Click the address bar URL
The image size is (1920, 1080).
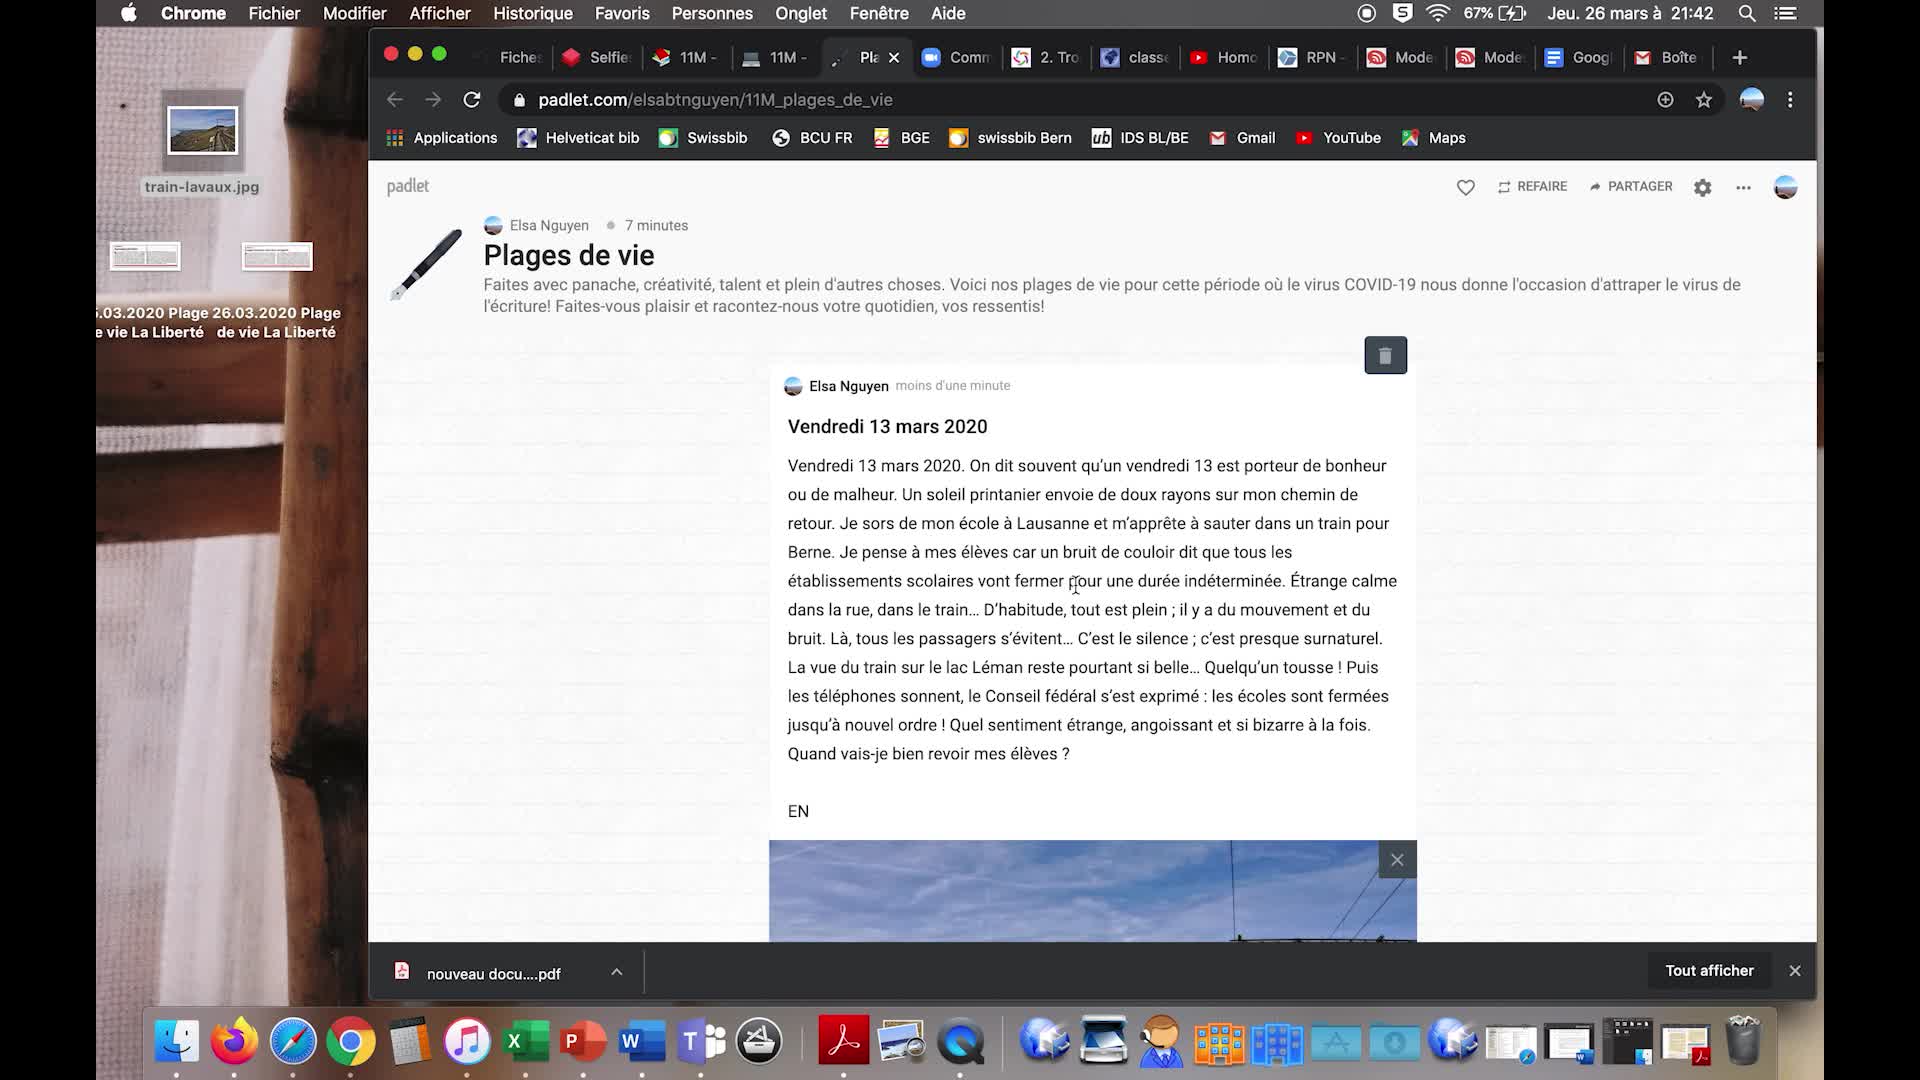(715, 100)
